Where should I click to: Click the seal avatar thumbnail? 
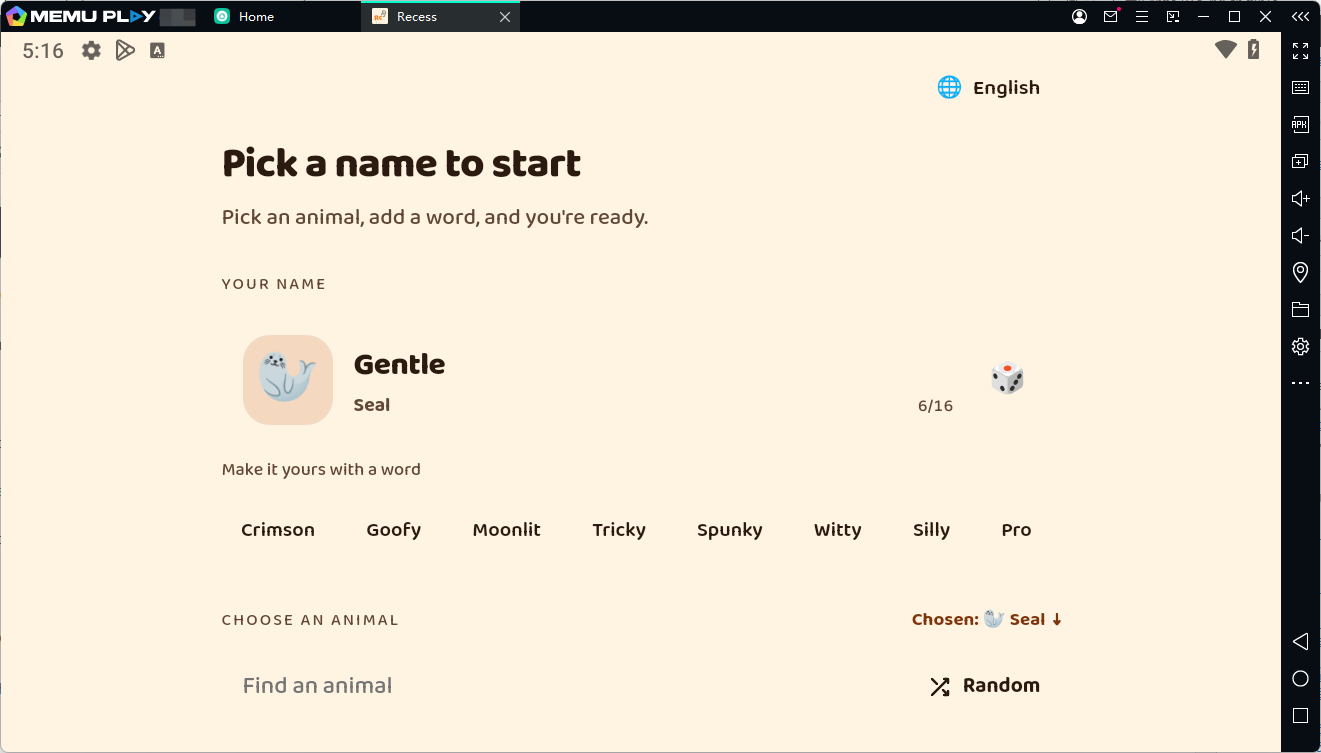tap(288, 380)
